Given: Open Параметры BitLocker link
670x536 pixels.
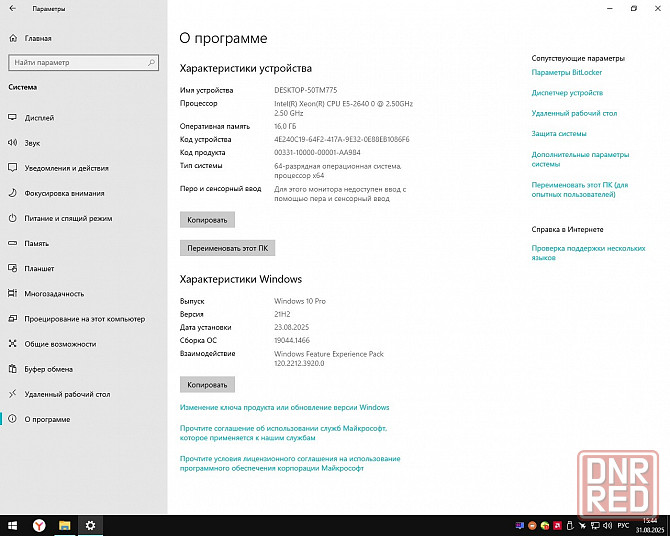Looking at the screenshot, I should [566, 72].
